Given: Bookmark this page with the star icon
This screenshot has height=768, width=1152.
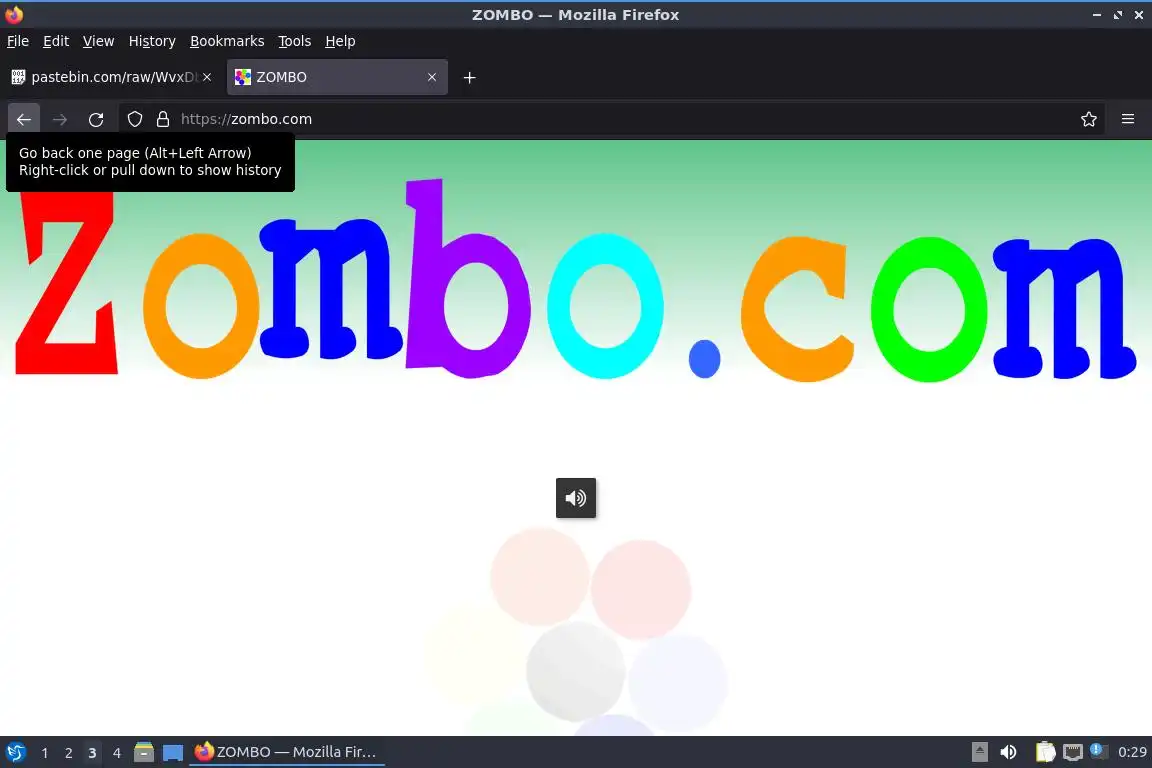Looking at the screenshot, I should pyautogui.click(x=1089, y=119).
